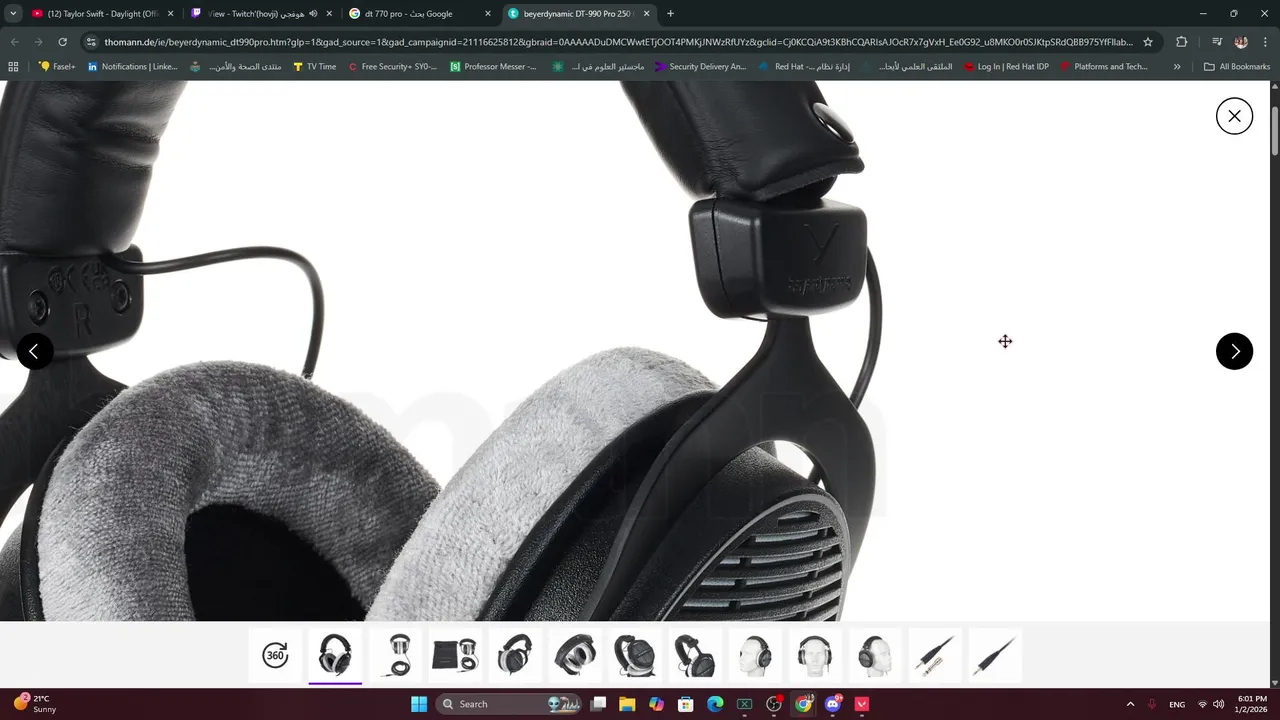Screen dimensions: 1280x720
Task: Close the enlarged image viewer
Action: coord(1234,116)
